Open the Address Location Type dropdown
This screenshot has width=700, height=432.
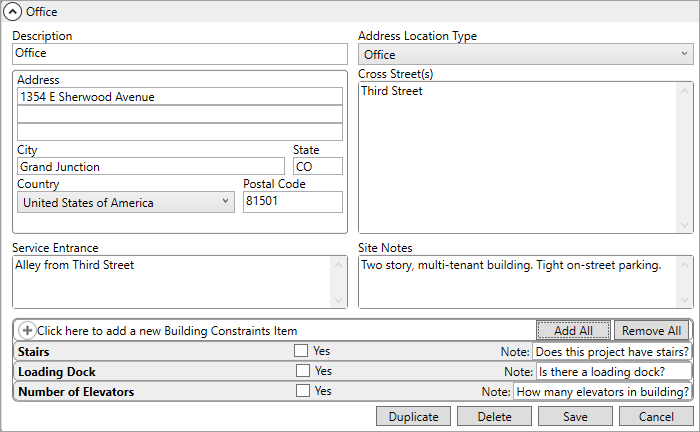pos(525,54)
